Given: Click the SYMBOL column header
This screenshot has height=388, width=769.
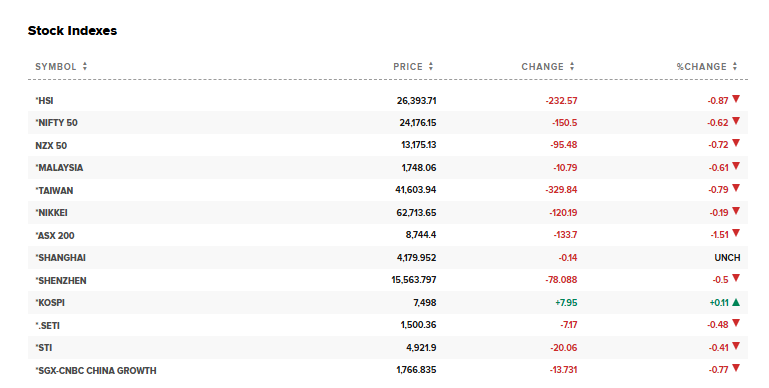Looking at the screenshot, I should 56,67.
